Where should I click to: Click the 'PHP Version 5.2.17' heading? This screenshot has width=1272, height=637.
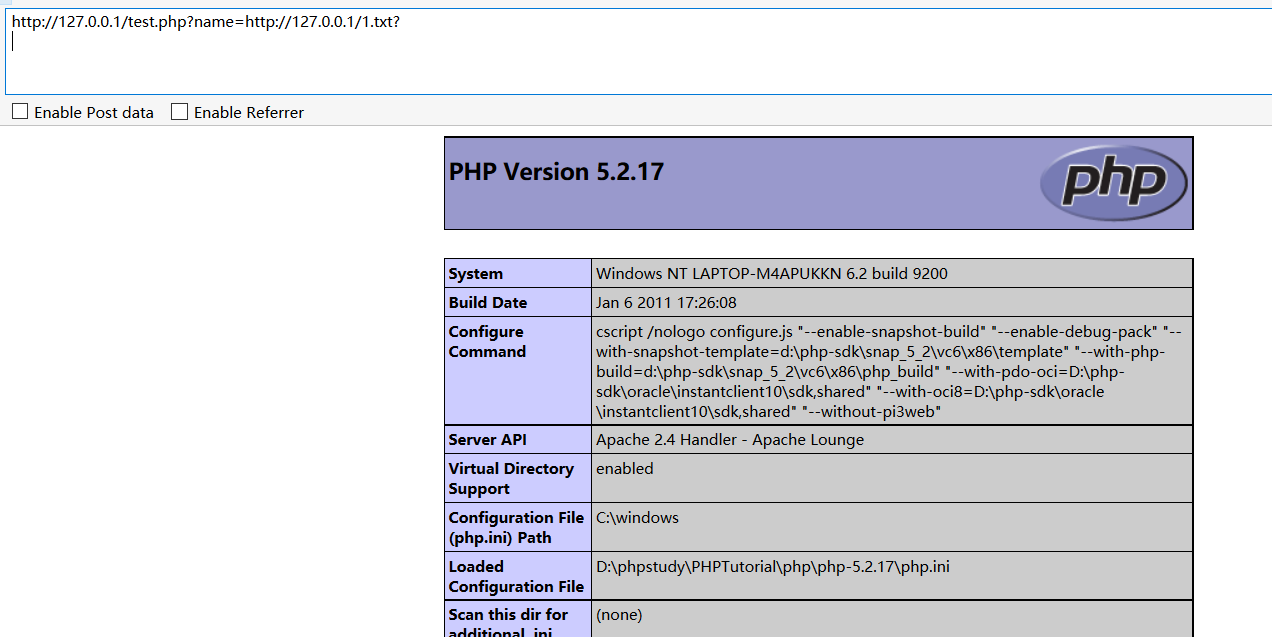click(x=556, y=172)
